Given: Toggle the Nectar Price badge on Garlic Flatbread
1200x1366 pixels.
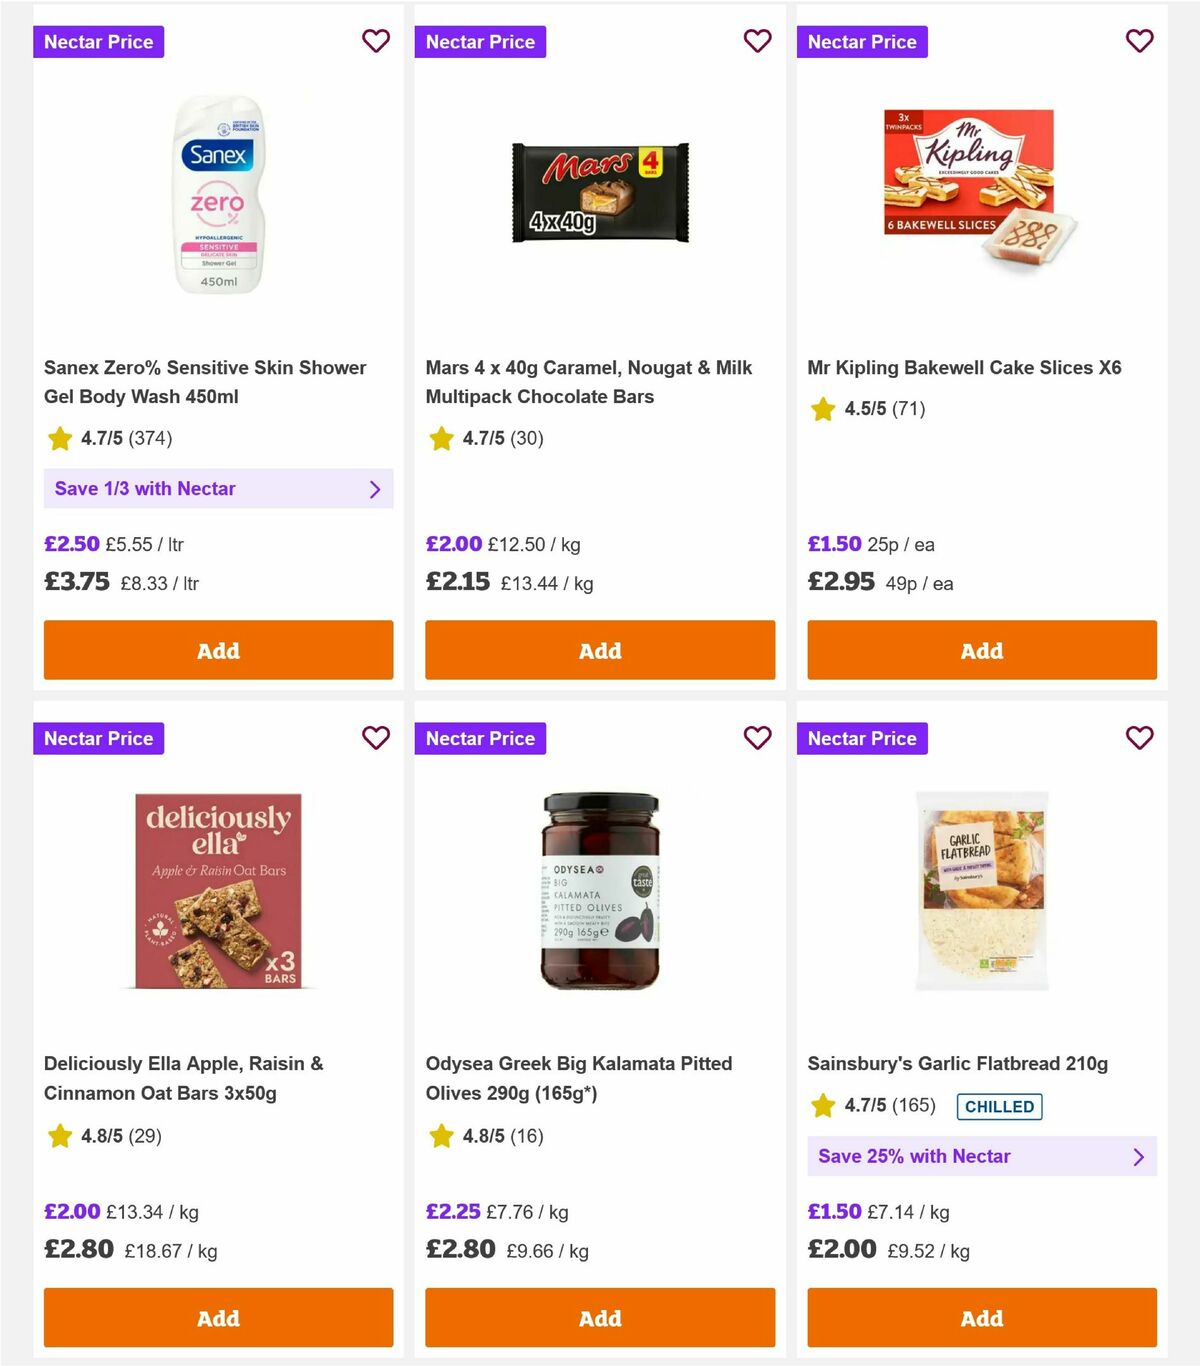Looking at the screenshot, I should point(863,738).
